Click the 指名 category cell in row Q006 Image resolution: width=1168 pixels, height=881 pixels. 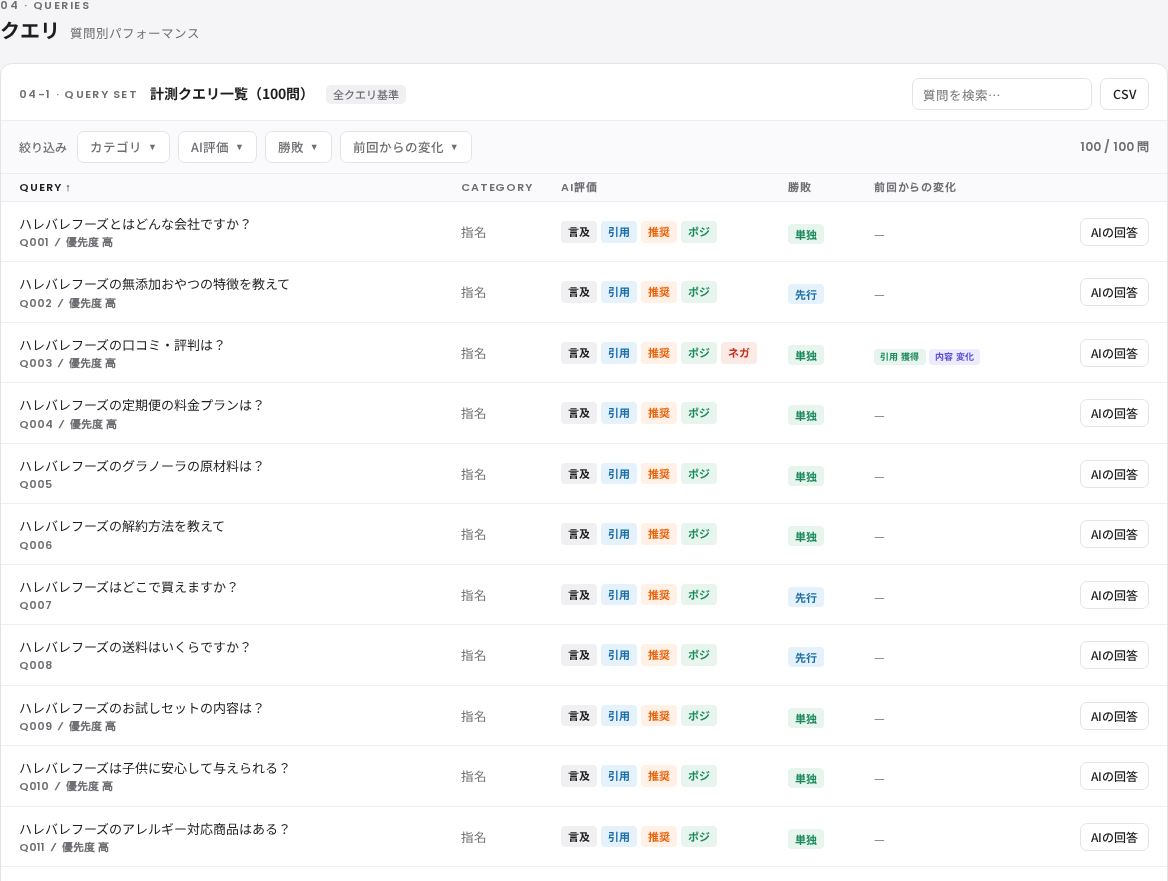474,535
